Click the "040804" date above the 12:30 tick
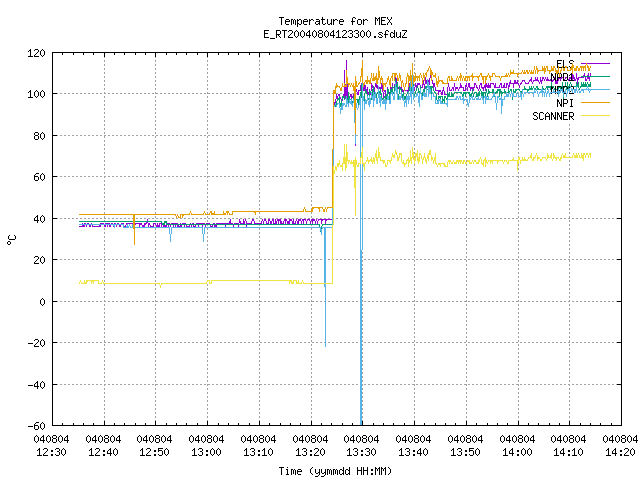 pos(51,439)
